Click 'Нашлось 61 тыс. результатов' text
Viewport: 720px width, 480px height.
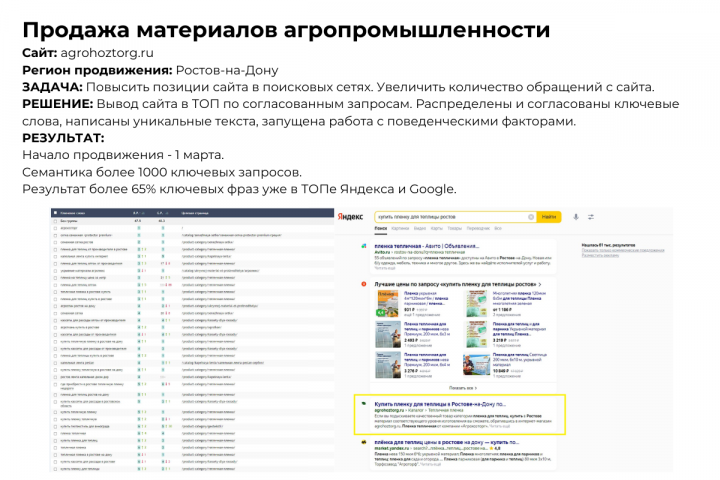[x=608, y=245]
